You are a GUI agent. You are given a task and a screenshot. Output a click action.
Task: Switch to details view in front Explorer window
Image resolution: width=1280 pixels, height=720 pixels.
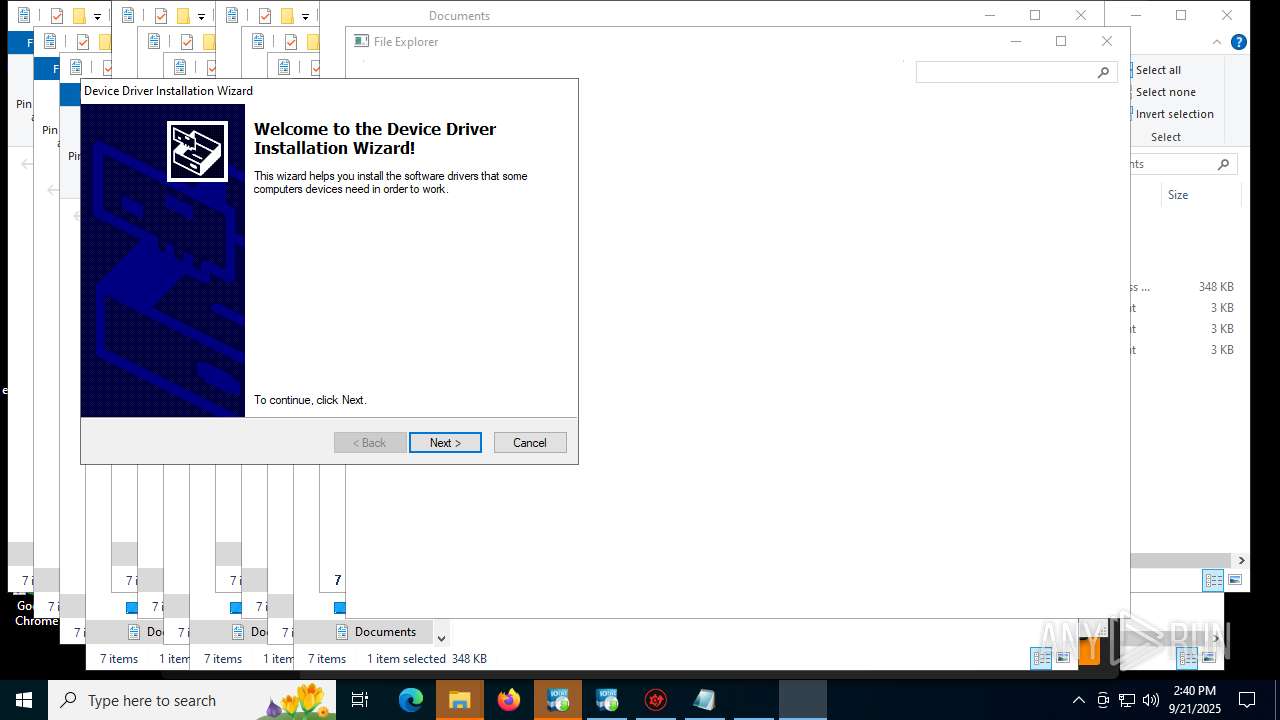1041,657
